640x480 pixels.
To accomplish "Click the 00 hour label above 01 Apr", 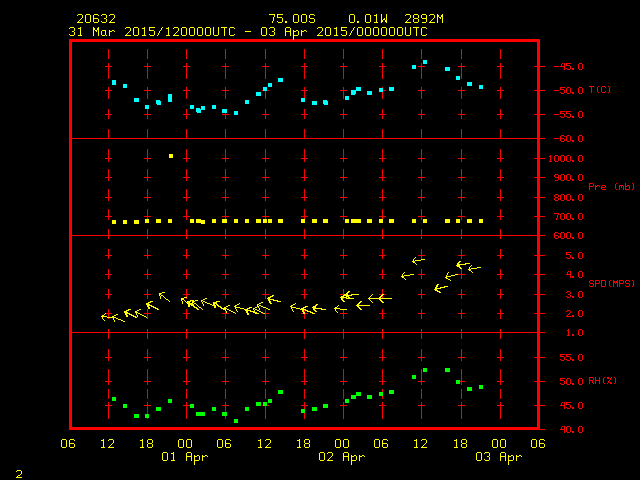I will 185,443.
